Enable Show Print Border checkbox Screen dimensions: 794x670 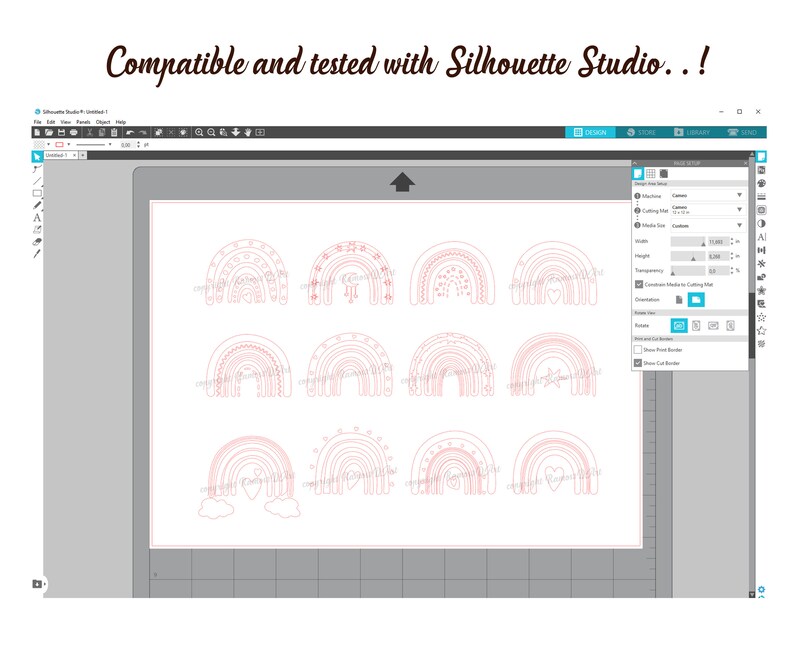click(x=638, y=349)
